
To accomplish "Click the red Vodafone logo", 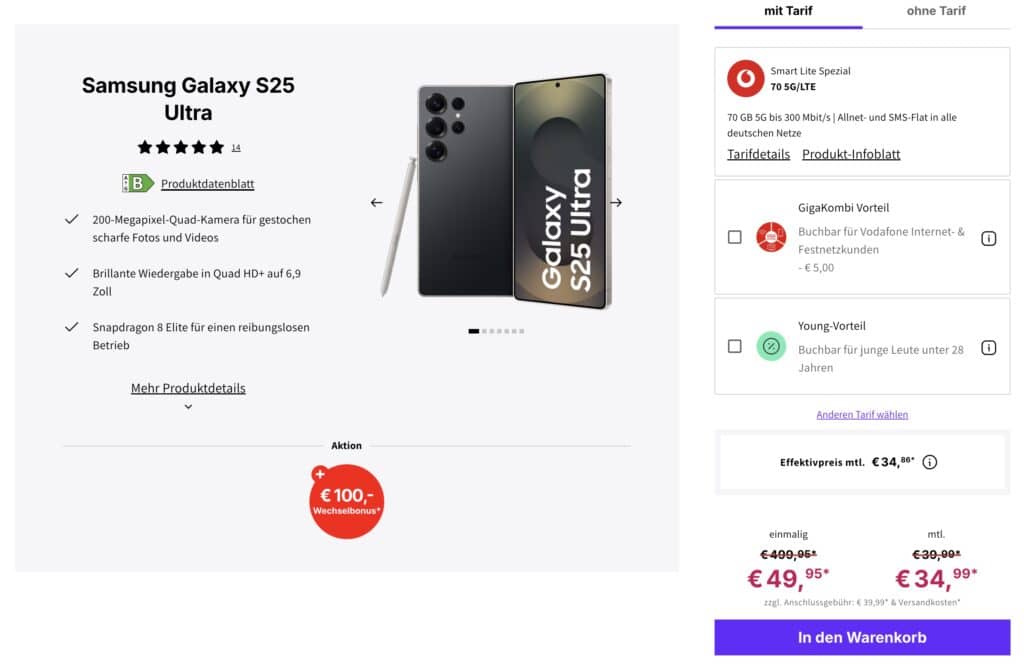I will point(745,78).
